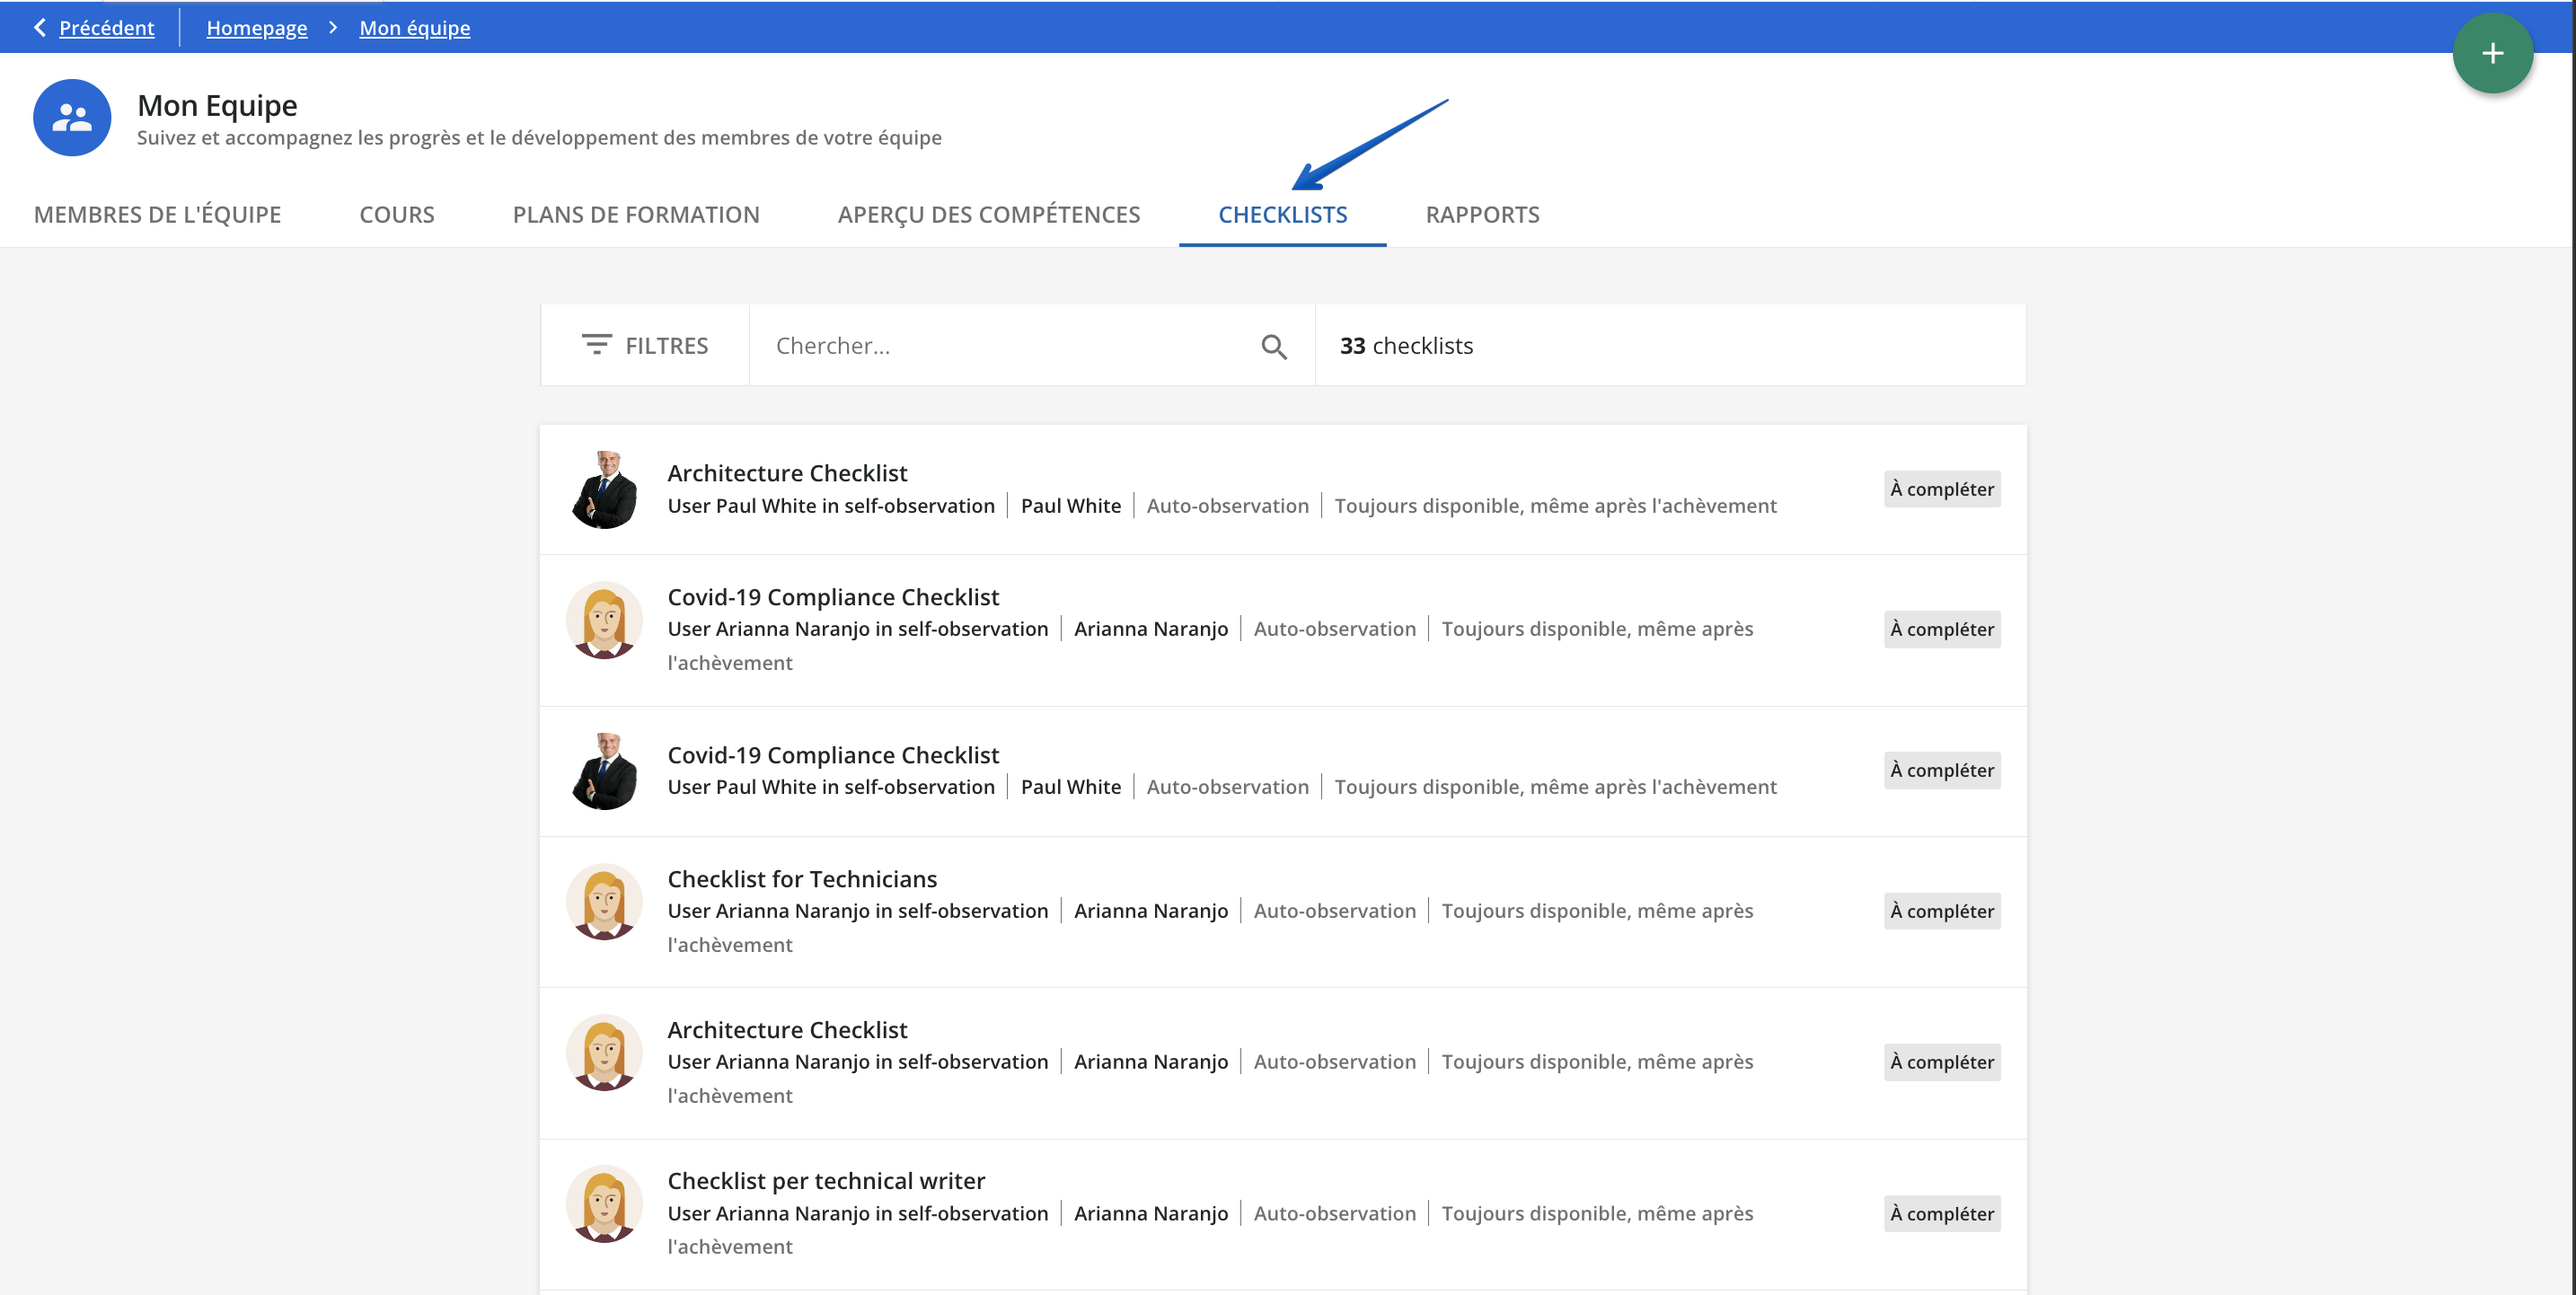
Task: Select the Auto-observation label on Architecture Checklist
Action: [1227, 505]
